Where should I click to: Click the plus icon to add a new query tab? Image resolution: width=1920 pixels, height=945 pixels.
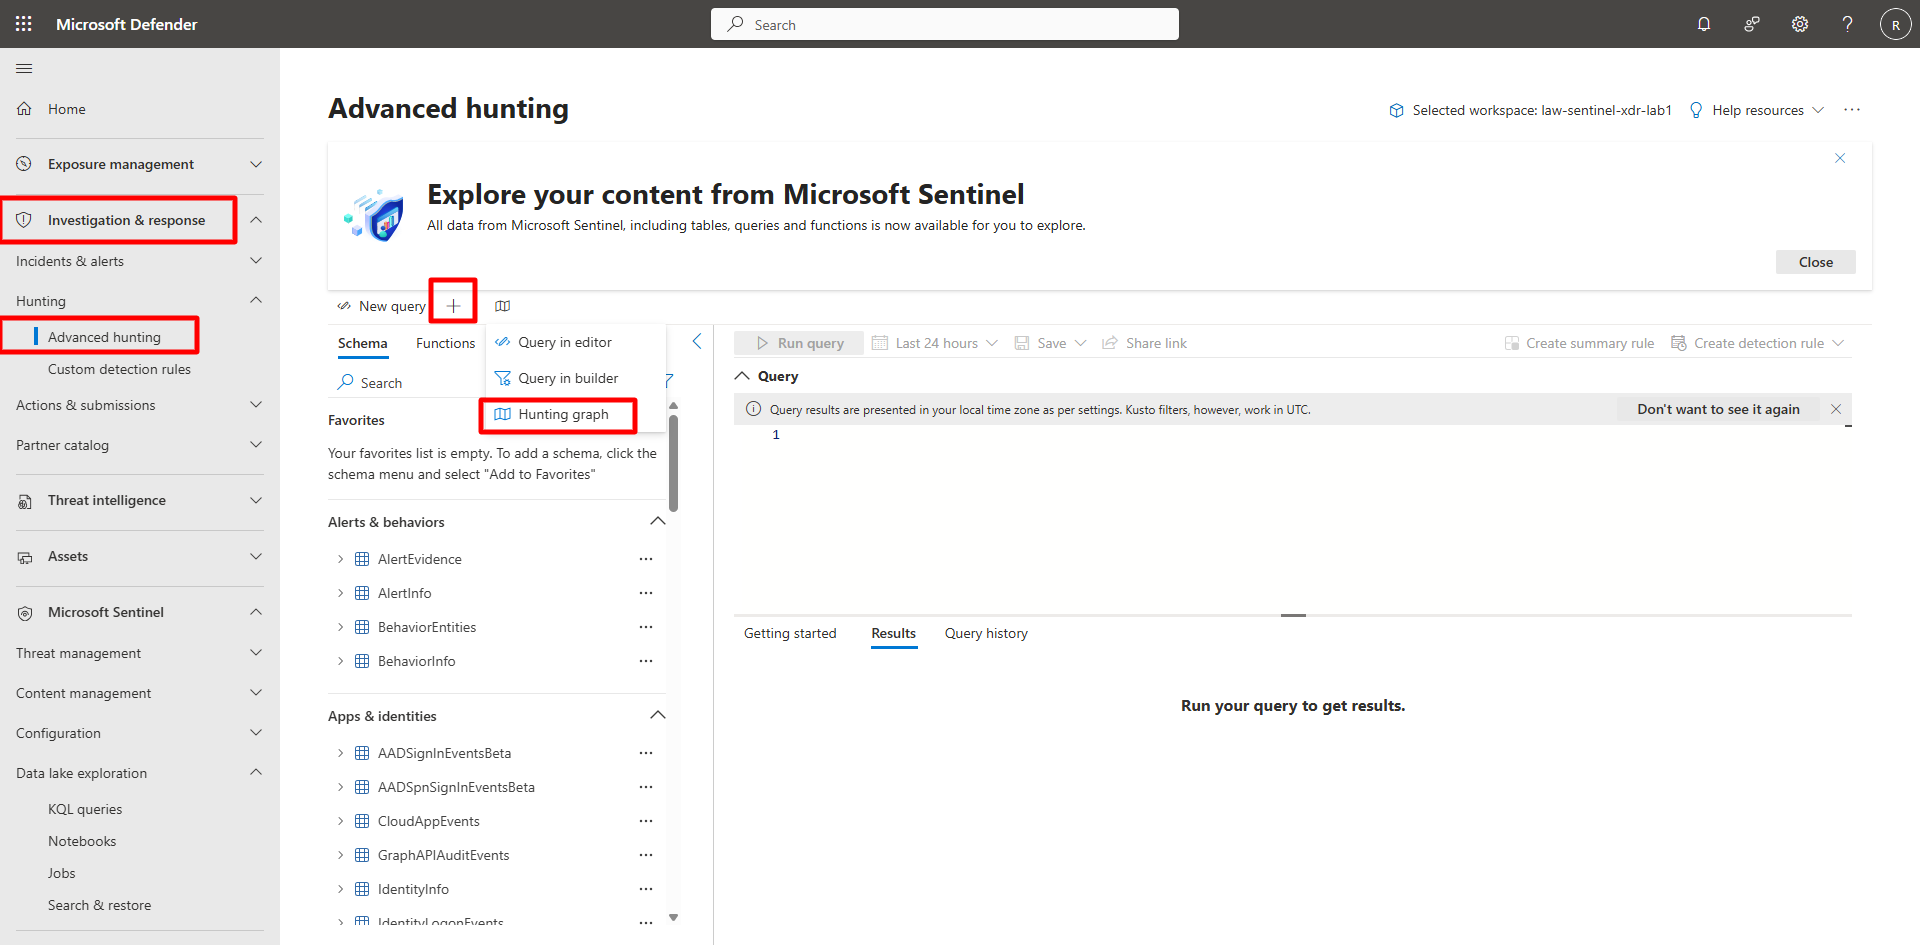(x=453, y=306)
